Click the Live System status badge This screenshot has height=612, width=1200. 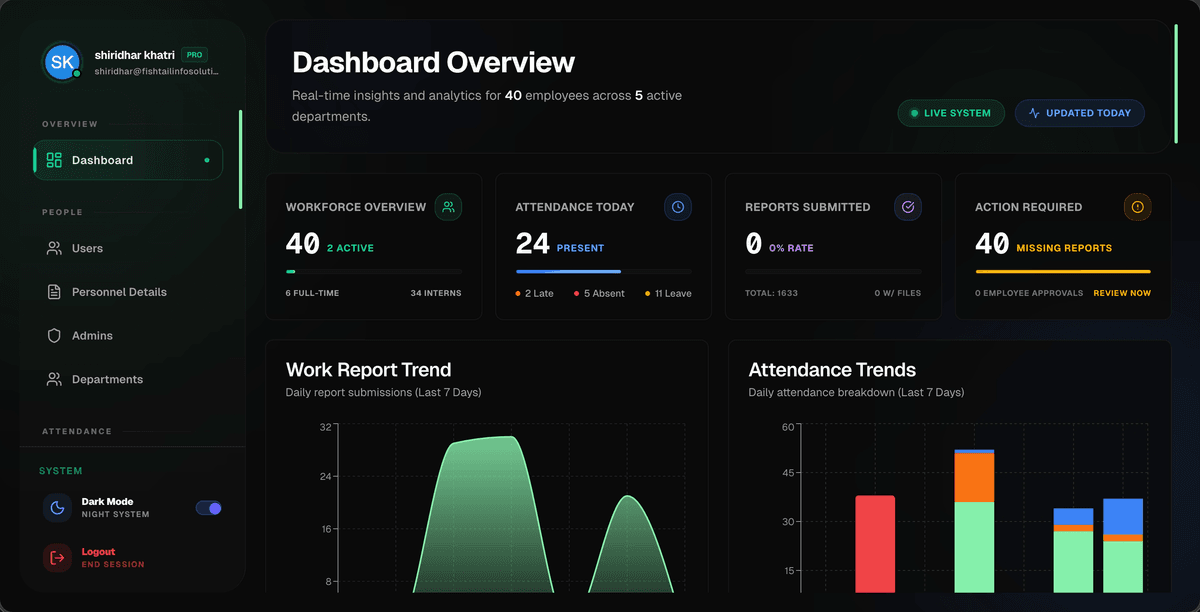pos(951,113)
